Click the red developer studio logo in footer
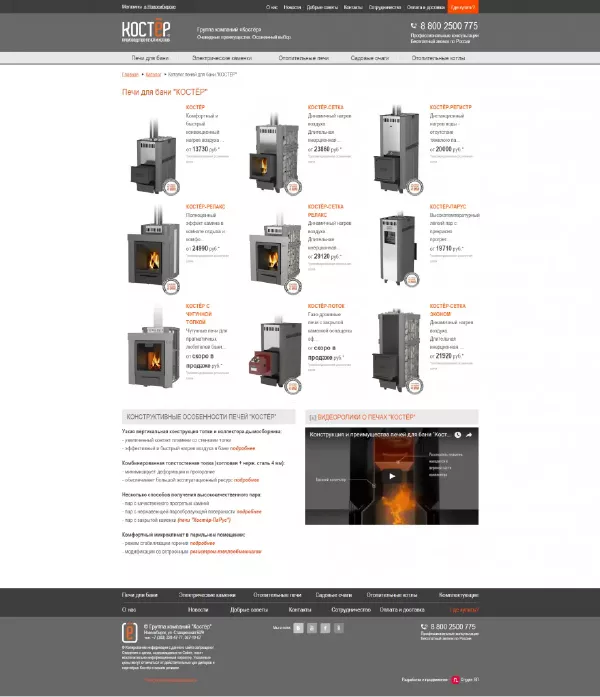600x697 pixels. [456, 680]
